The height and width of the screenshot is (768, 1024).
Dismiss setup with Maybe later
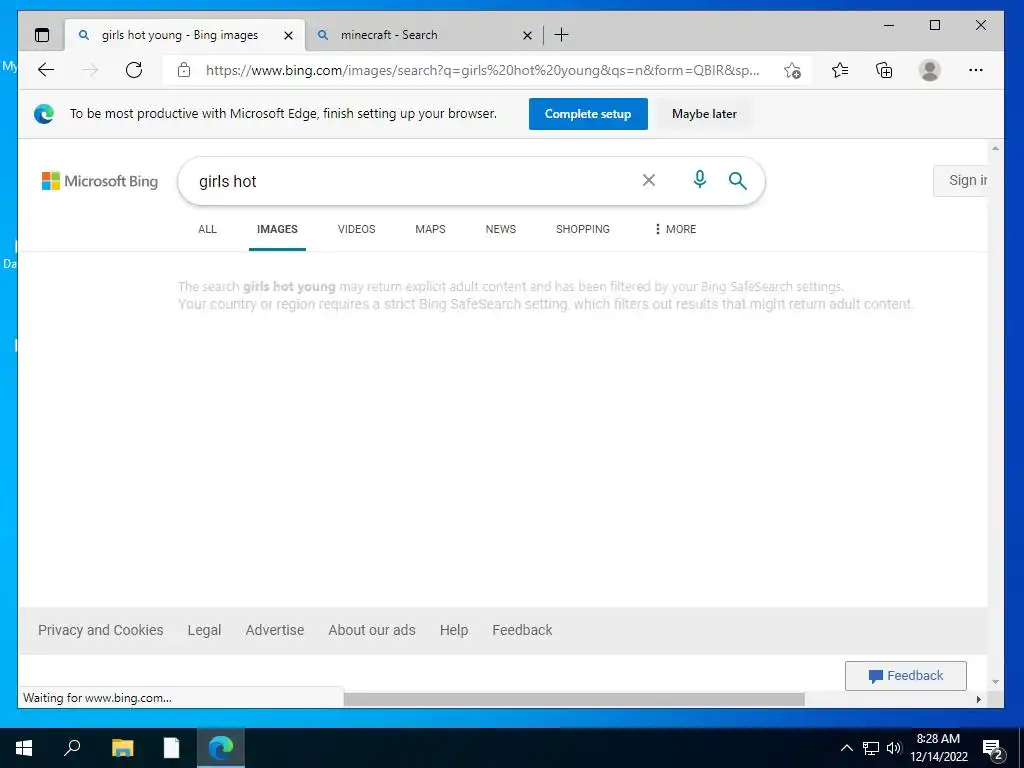click(704, 114)
